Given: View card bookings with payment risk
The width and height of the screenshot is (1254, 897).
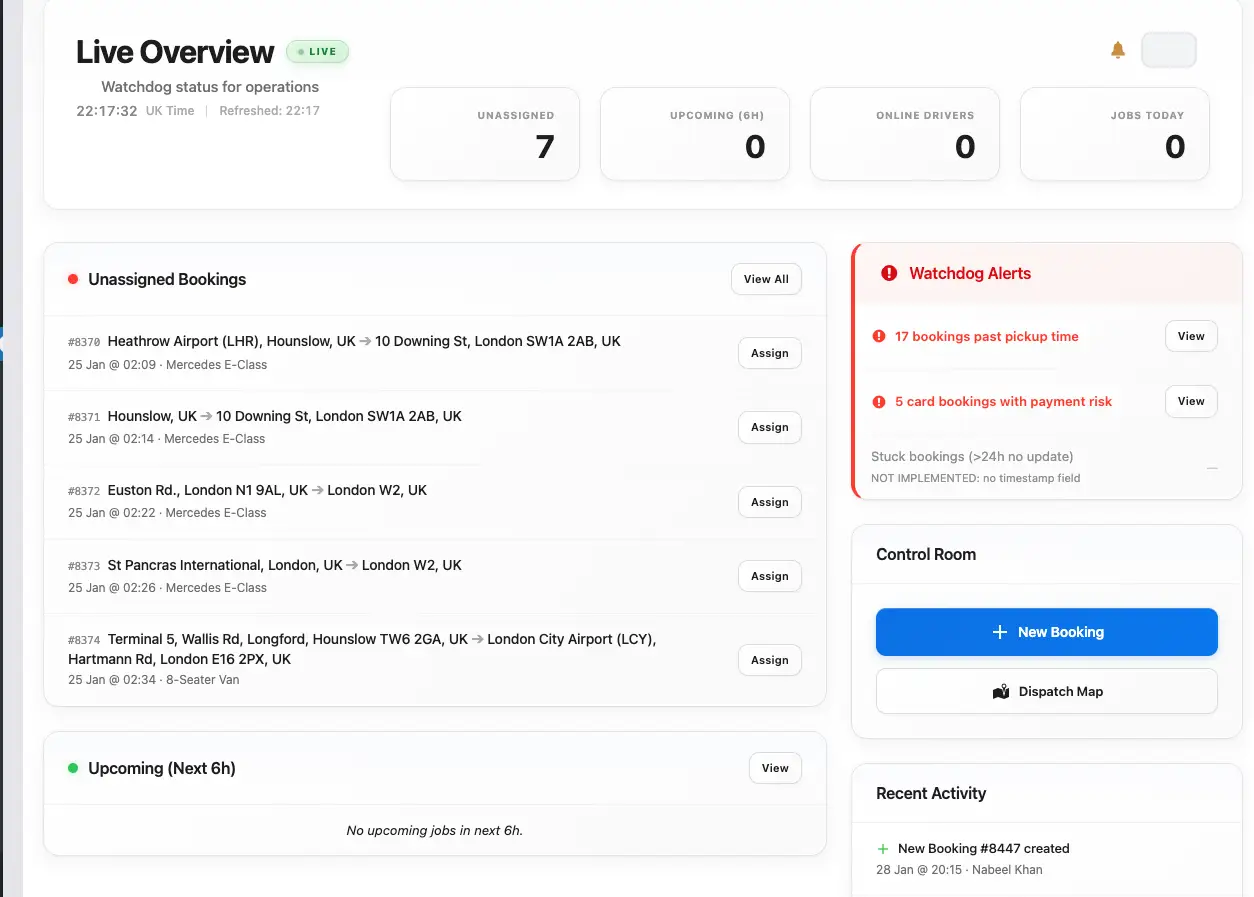Looking at the screenshot, I should (1190, 401).
